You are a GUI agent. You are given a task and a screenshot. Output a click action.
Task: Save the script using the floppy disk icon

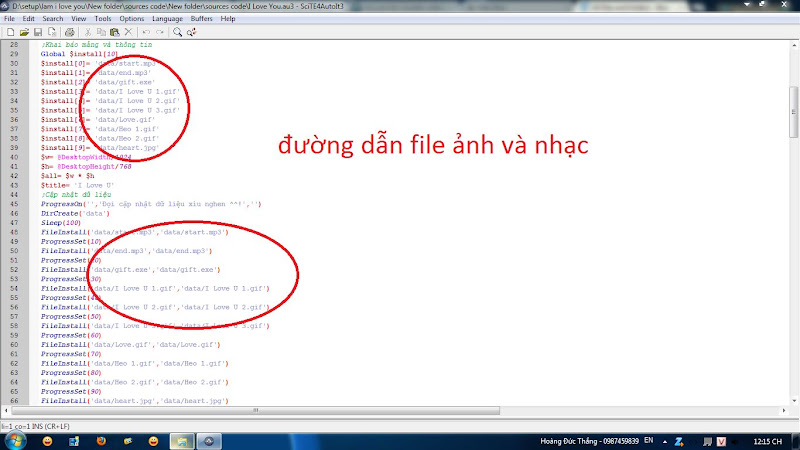pos(38,32)
